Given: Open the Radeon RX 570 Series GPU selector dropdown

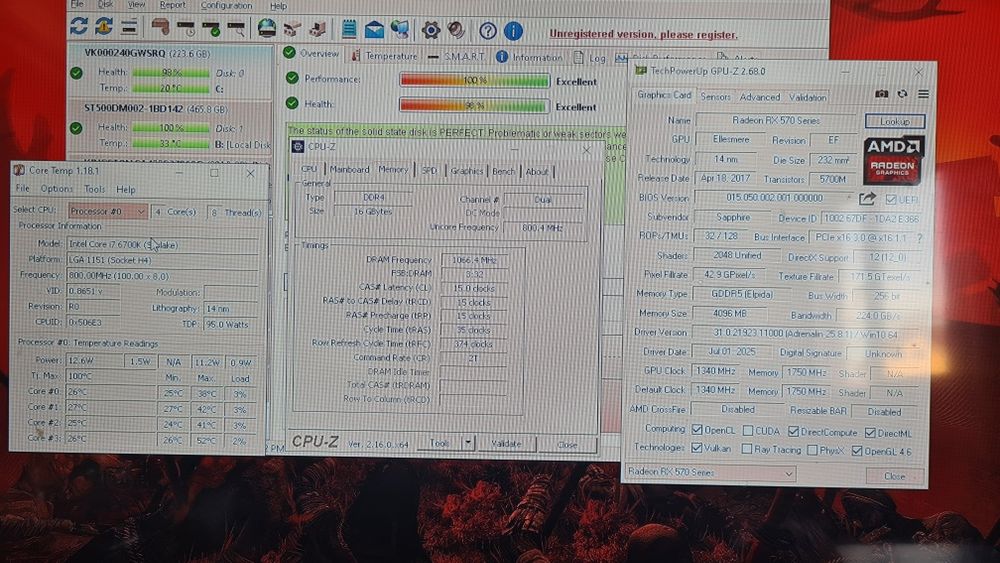Looking at the screenshot, I should pos(710,472).
